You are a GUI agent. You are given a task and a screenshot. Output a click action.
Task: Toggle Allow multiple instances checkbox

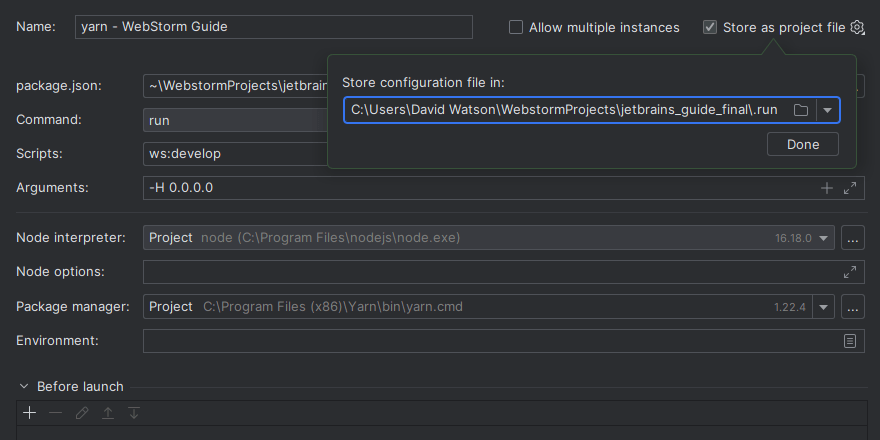pyautogui.click(x=516, y=27)
